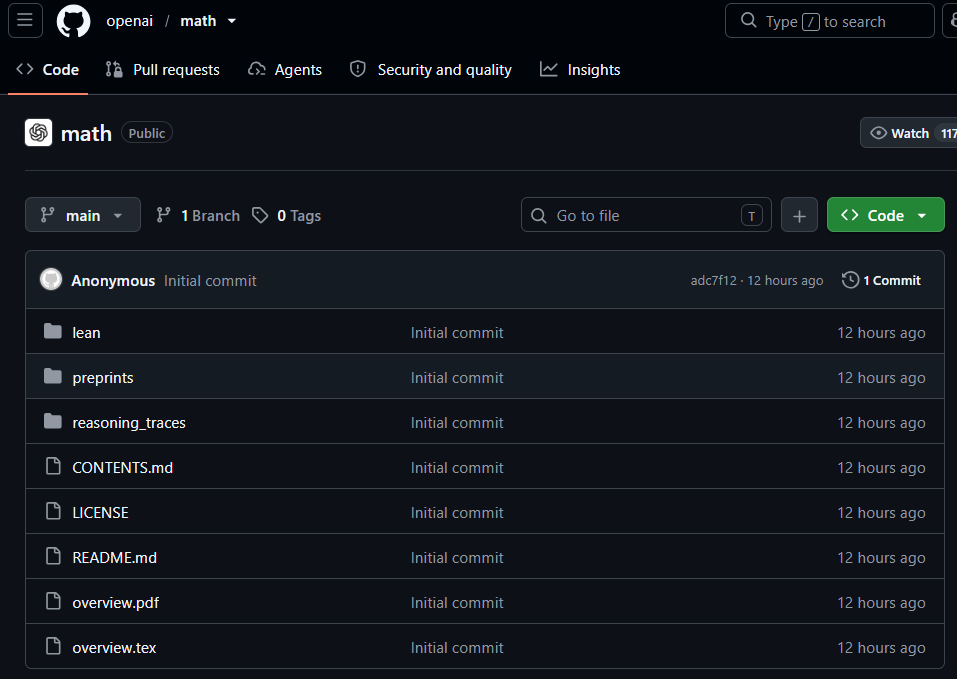Expand the green Code dropdown
Screen dimensions: 957x679
tap(886, 215)
